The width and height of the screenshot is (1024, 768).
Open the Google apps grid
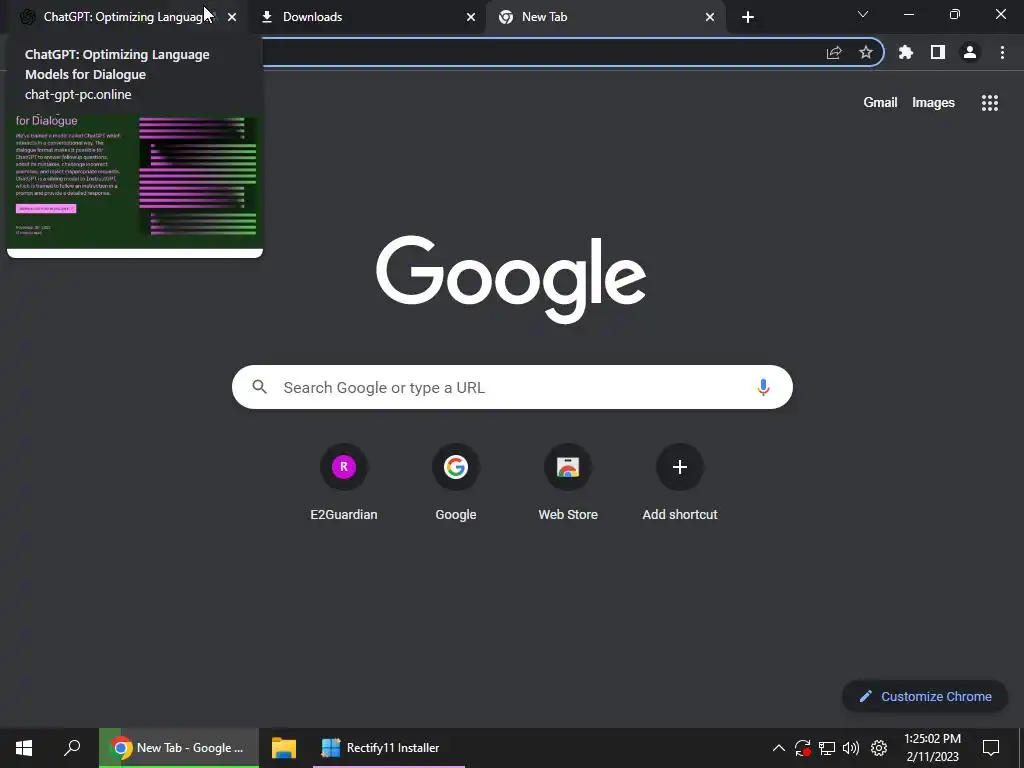pos(989,103)
